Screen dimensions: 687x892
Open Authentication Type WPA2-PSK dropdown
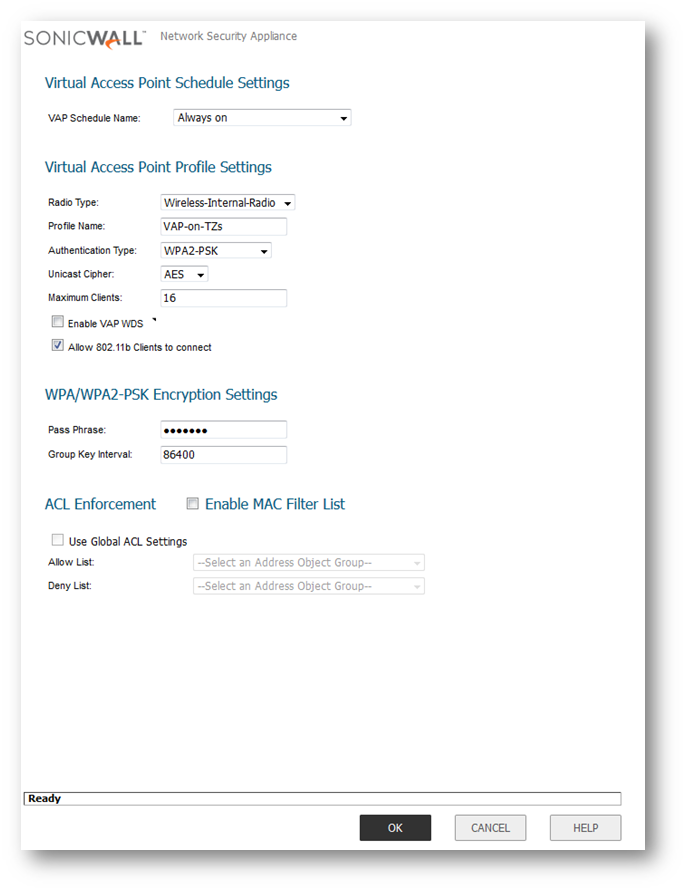[216, 251]
